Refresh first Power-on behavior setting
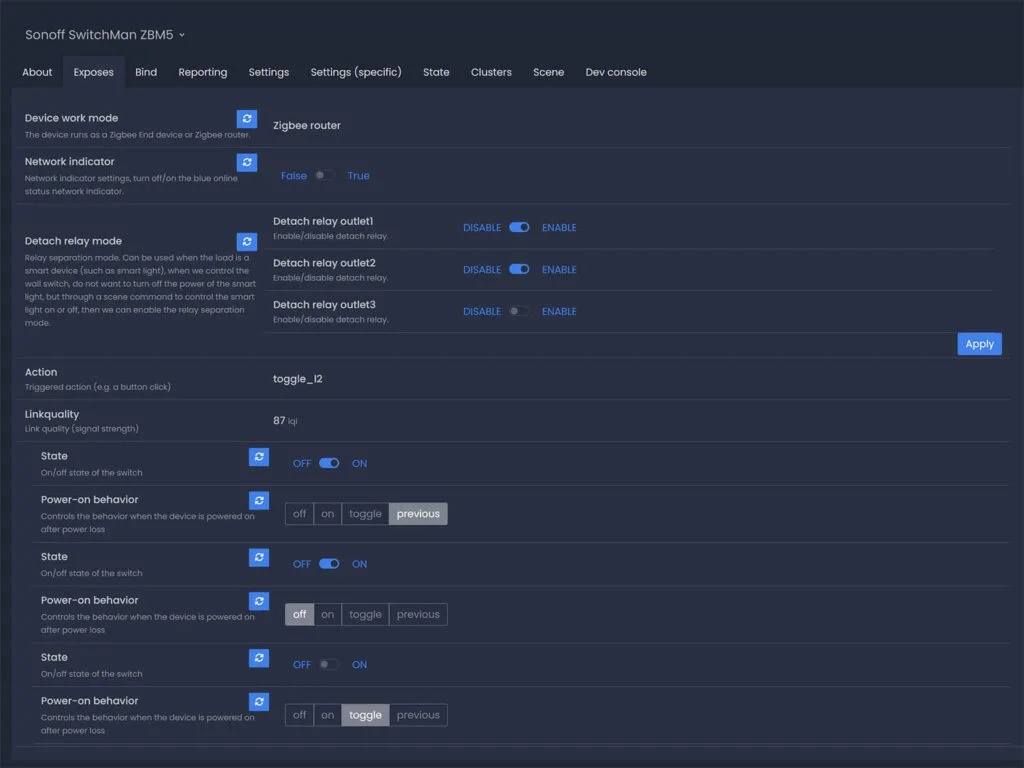The image size is (1024, 768). (x=259, y=500)
